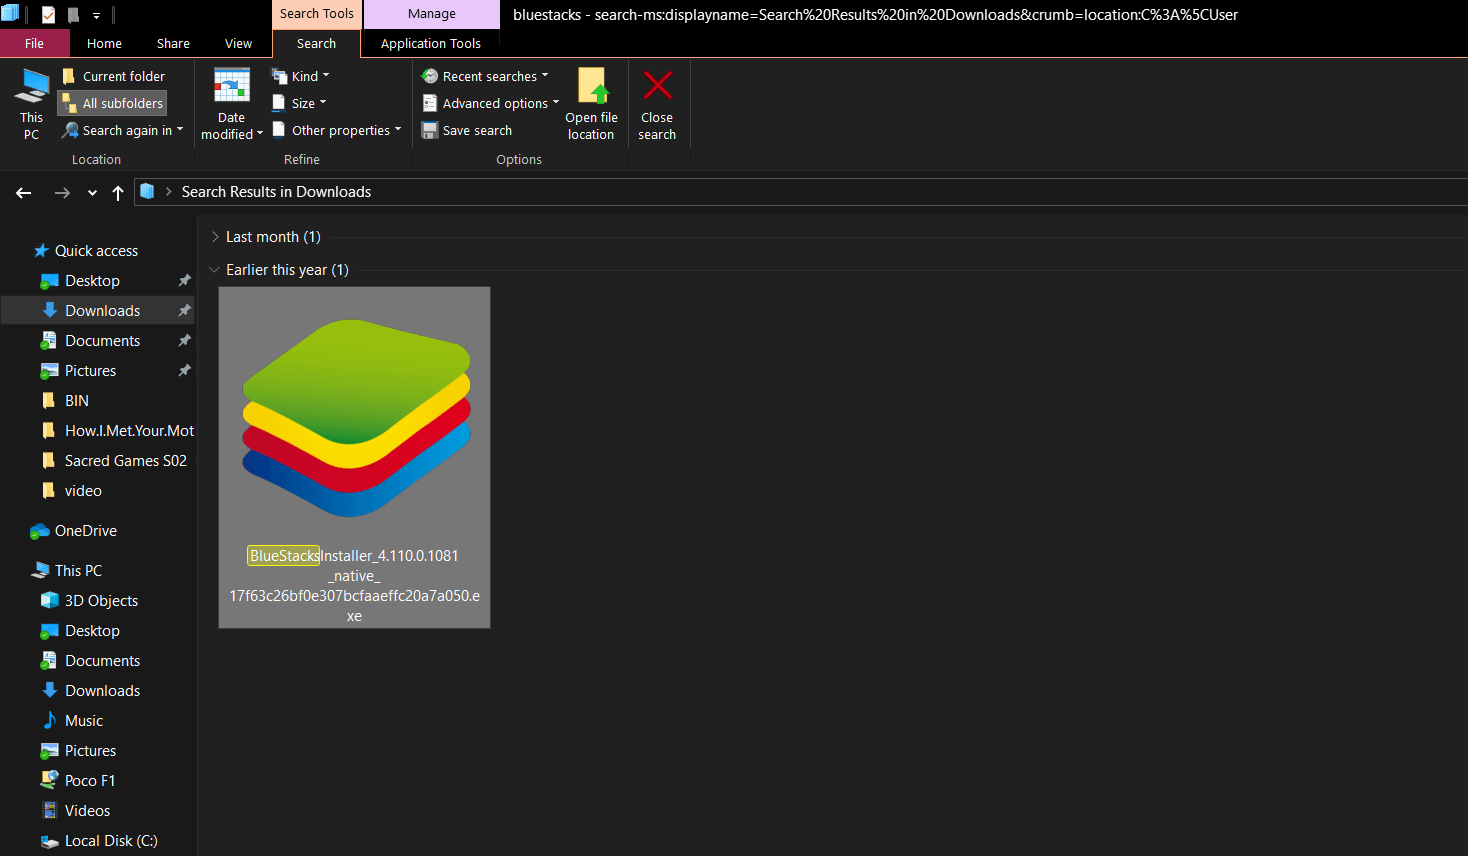Expand the Last month group
The width and height of the screenshot is (1468, 856).
click(215, 237)
